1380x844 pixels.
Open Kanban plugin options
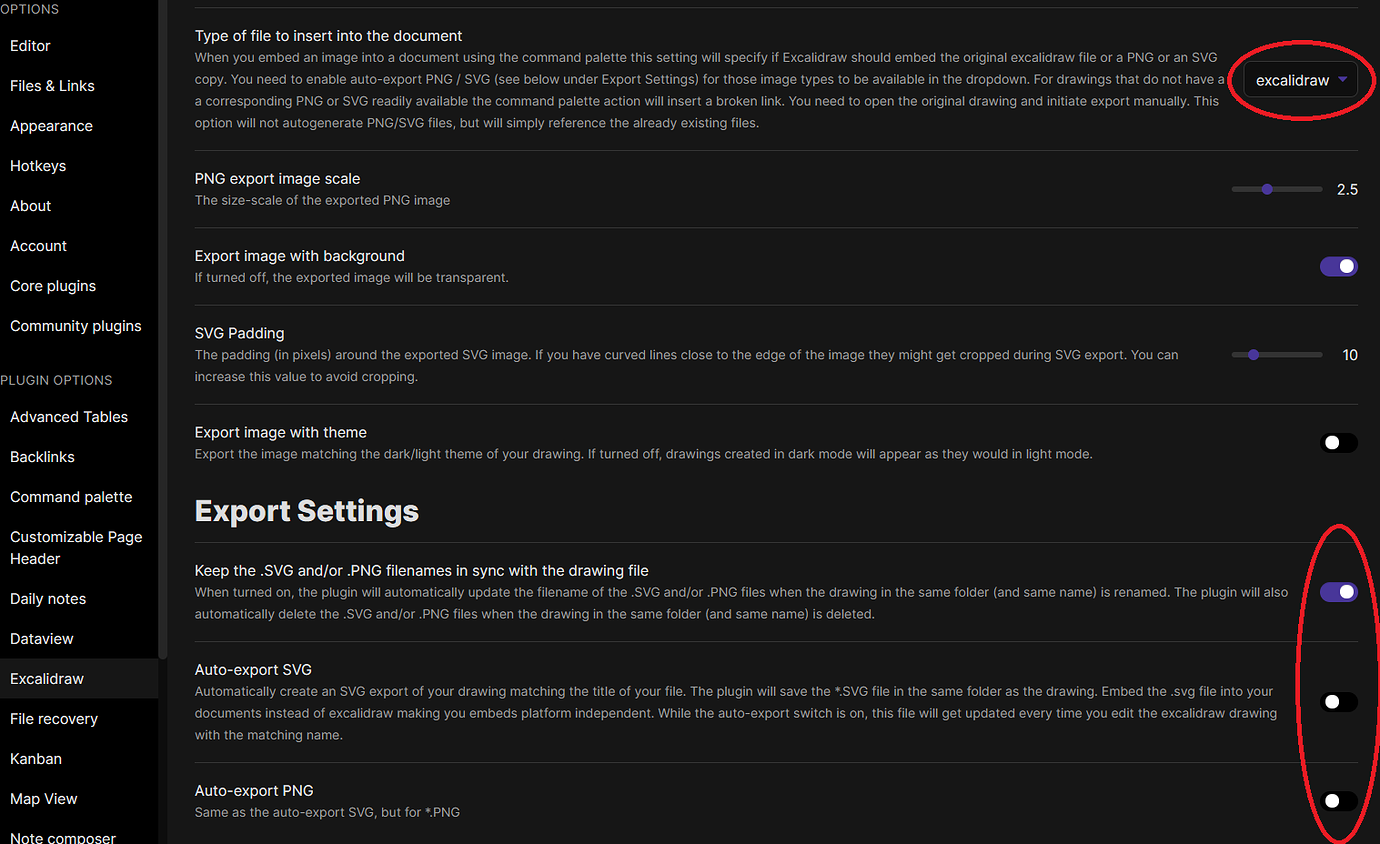35,758
